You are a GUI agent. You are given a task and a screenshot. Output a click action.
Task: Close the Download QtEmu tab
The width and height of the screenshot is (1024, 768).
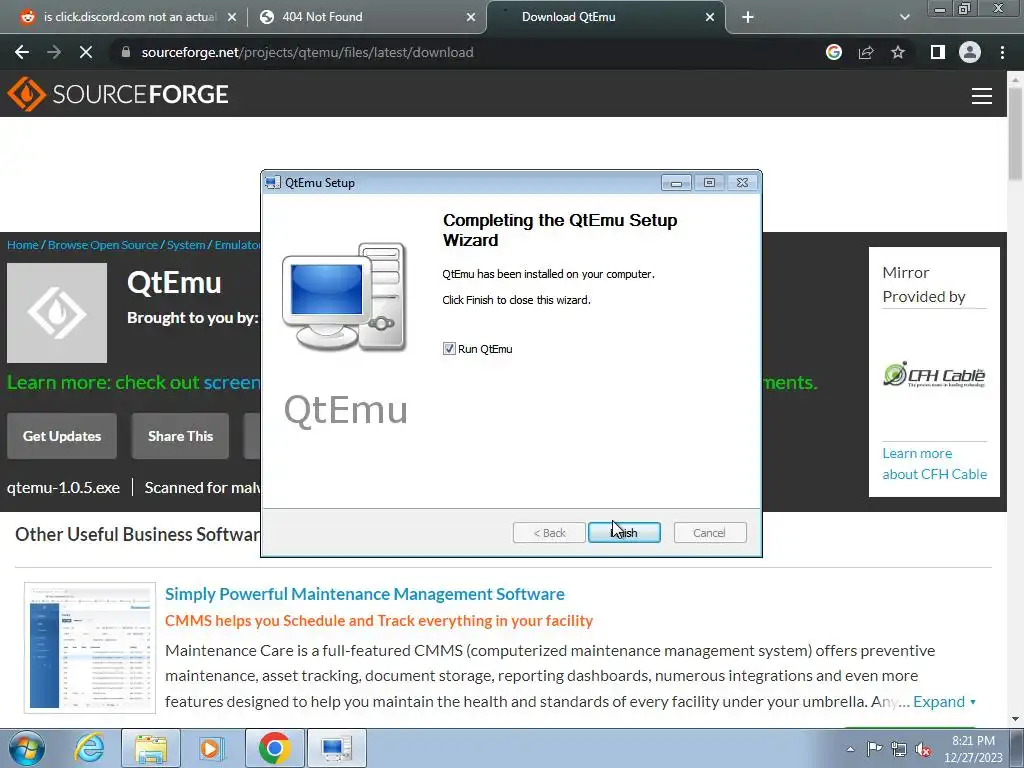point(710,18)
